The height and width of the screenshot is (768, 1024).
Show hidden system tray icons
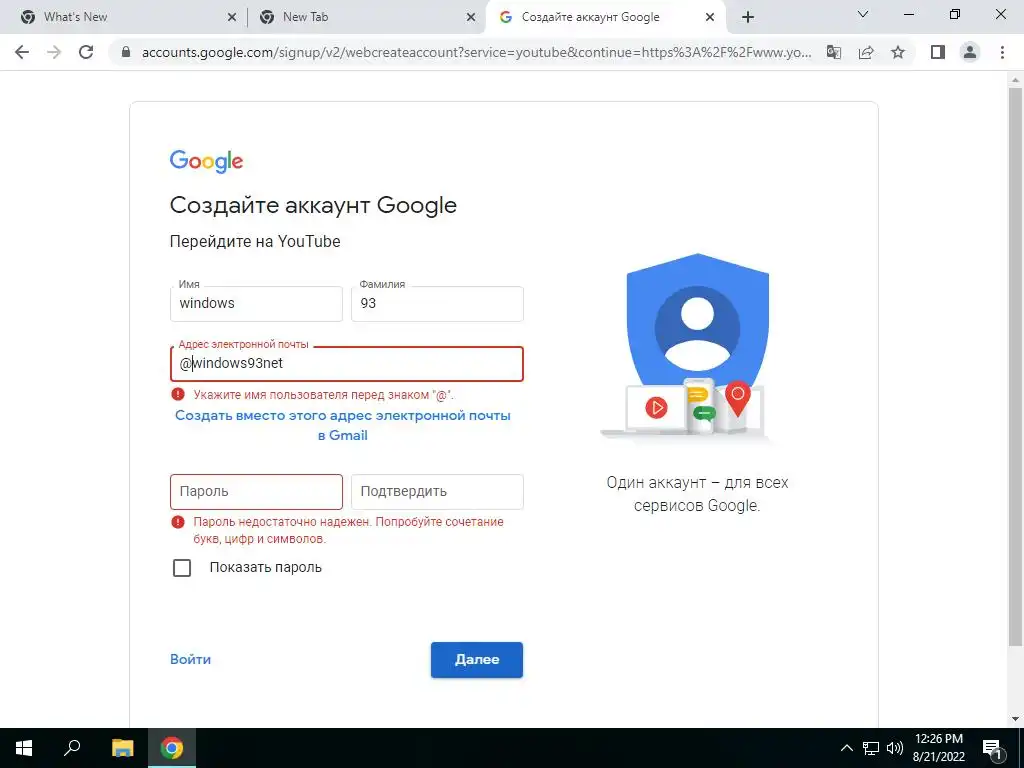click(x=846, y=748)
